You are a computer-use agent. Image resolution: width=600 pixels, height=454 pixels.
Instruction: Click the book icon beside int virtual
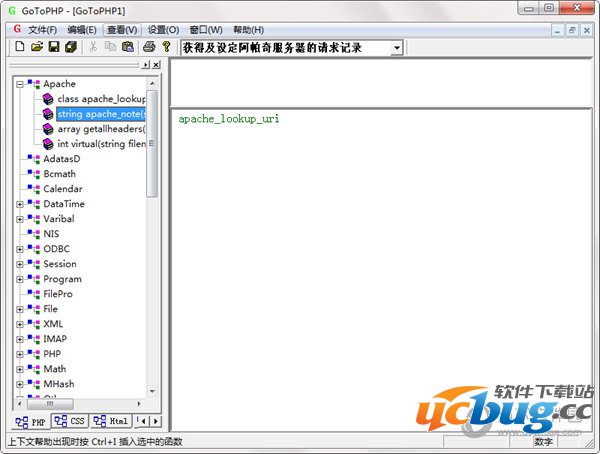(x=48, y=144)
